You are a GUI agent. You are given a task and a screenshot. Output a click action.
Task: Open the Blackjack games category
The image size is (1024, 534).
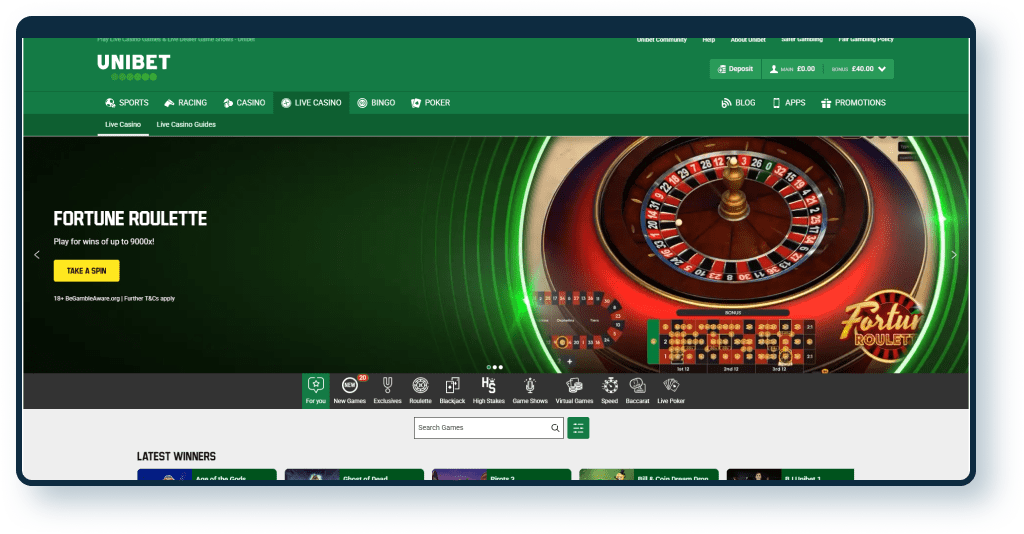452,390
